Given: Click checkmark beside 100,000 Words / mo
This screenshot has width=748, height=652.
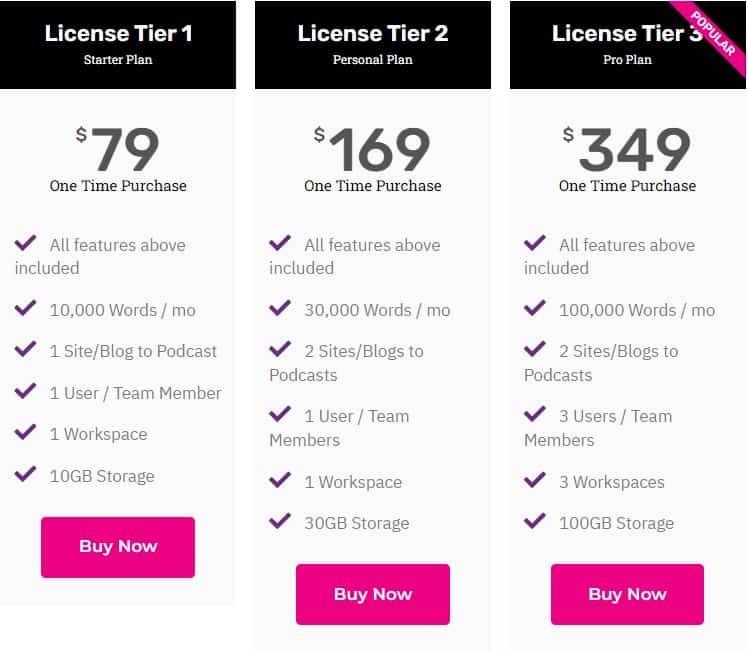Looking at the screenshot, I should click(x=535, y=309).
